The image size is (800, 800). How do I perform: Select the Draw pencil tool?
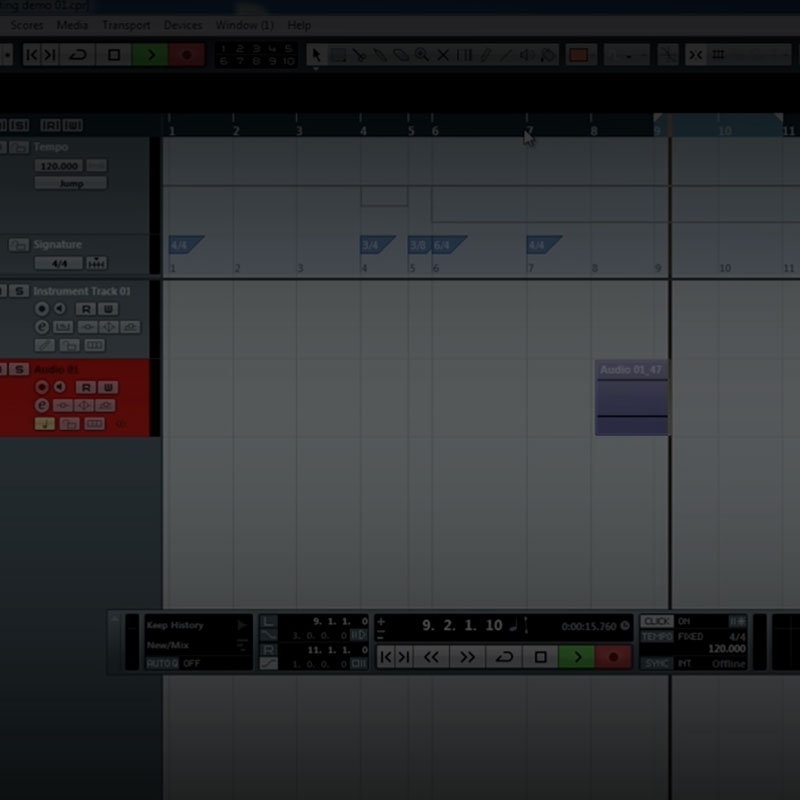point(485,55)
